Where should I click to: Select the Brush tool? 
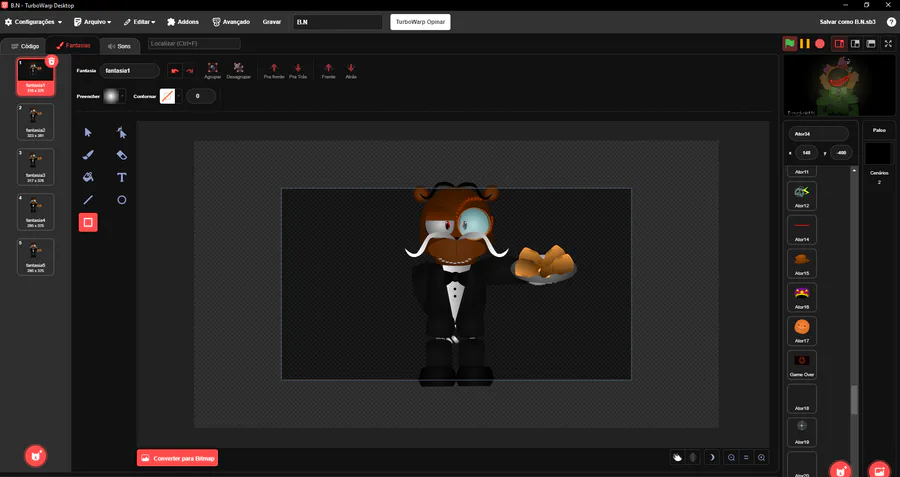88,155
